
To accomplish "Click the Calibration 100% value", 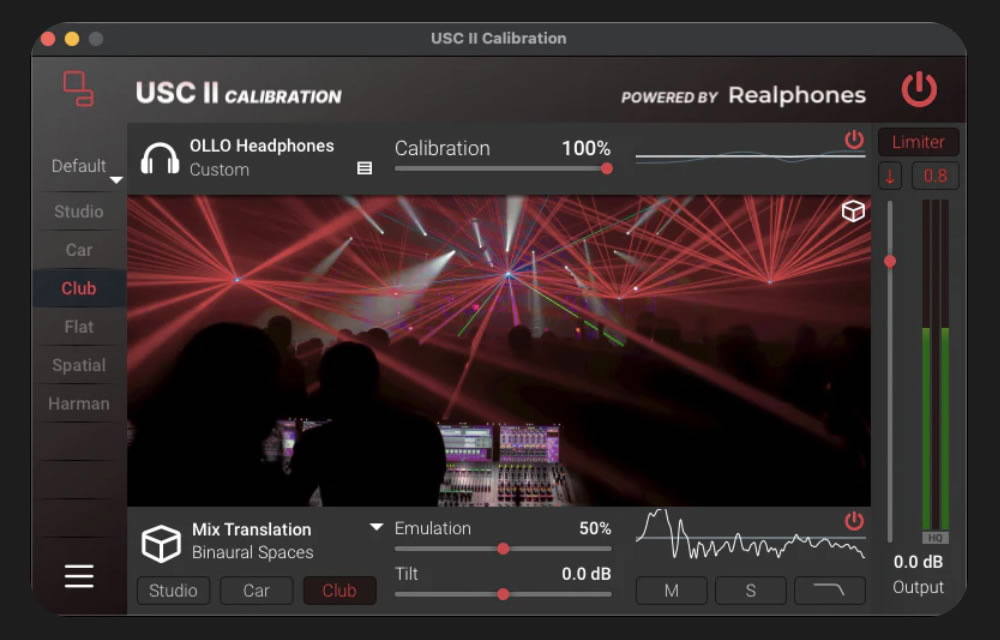I will (x=586, y=149).
